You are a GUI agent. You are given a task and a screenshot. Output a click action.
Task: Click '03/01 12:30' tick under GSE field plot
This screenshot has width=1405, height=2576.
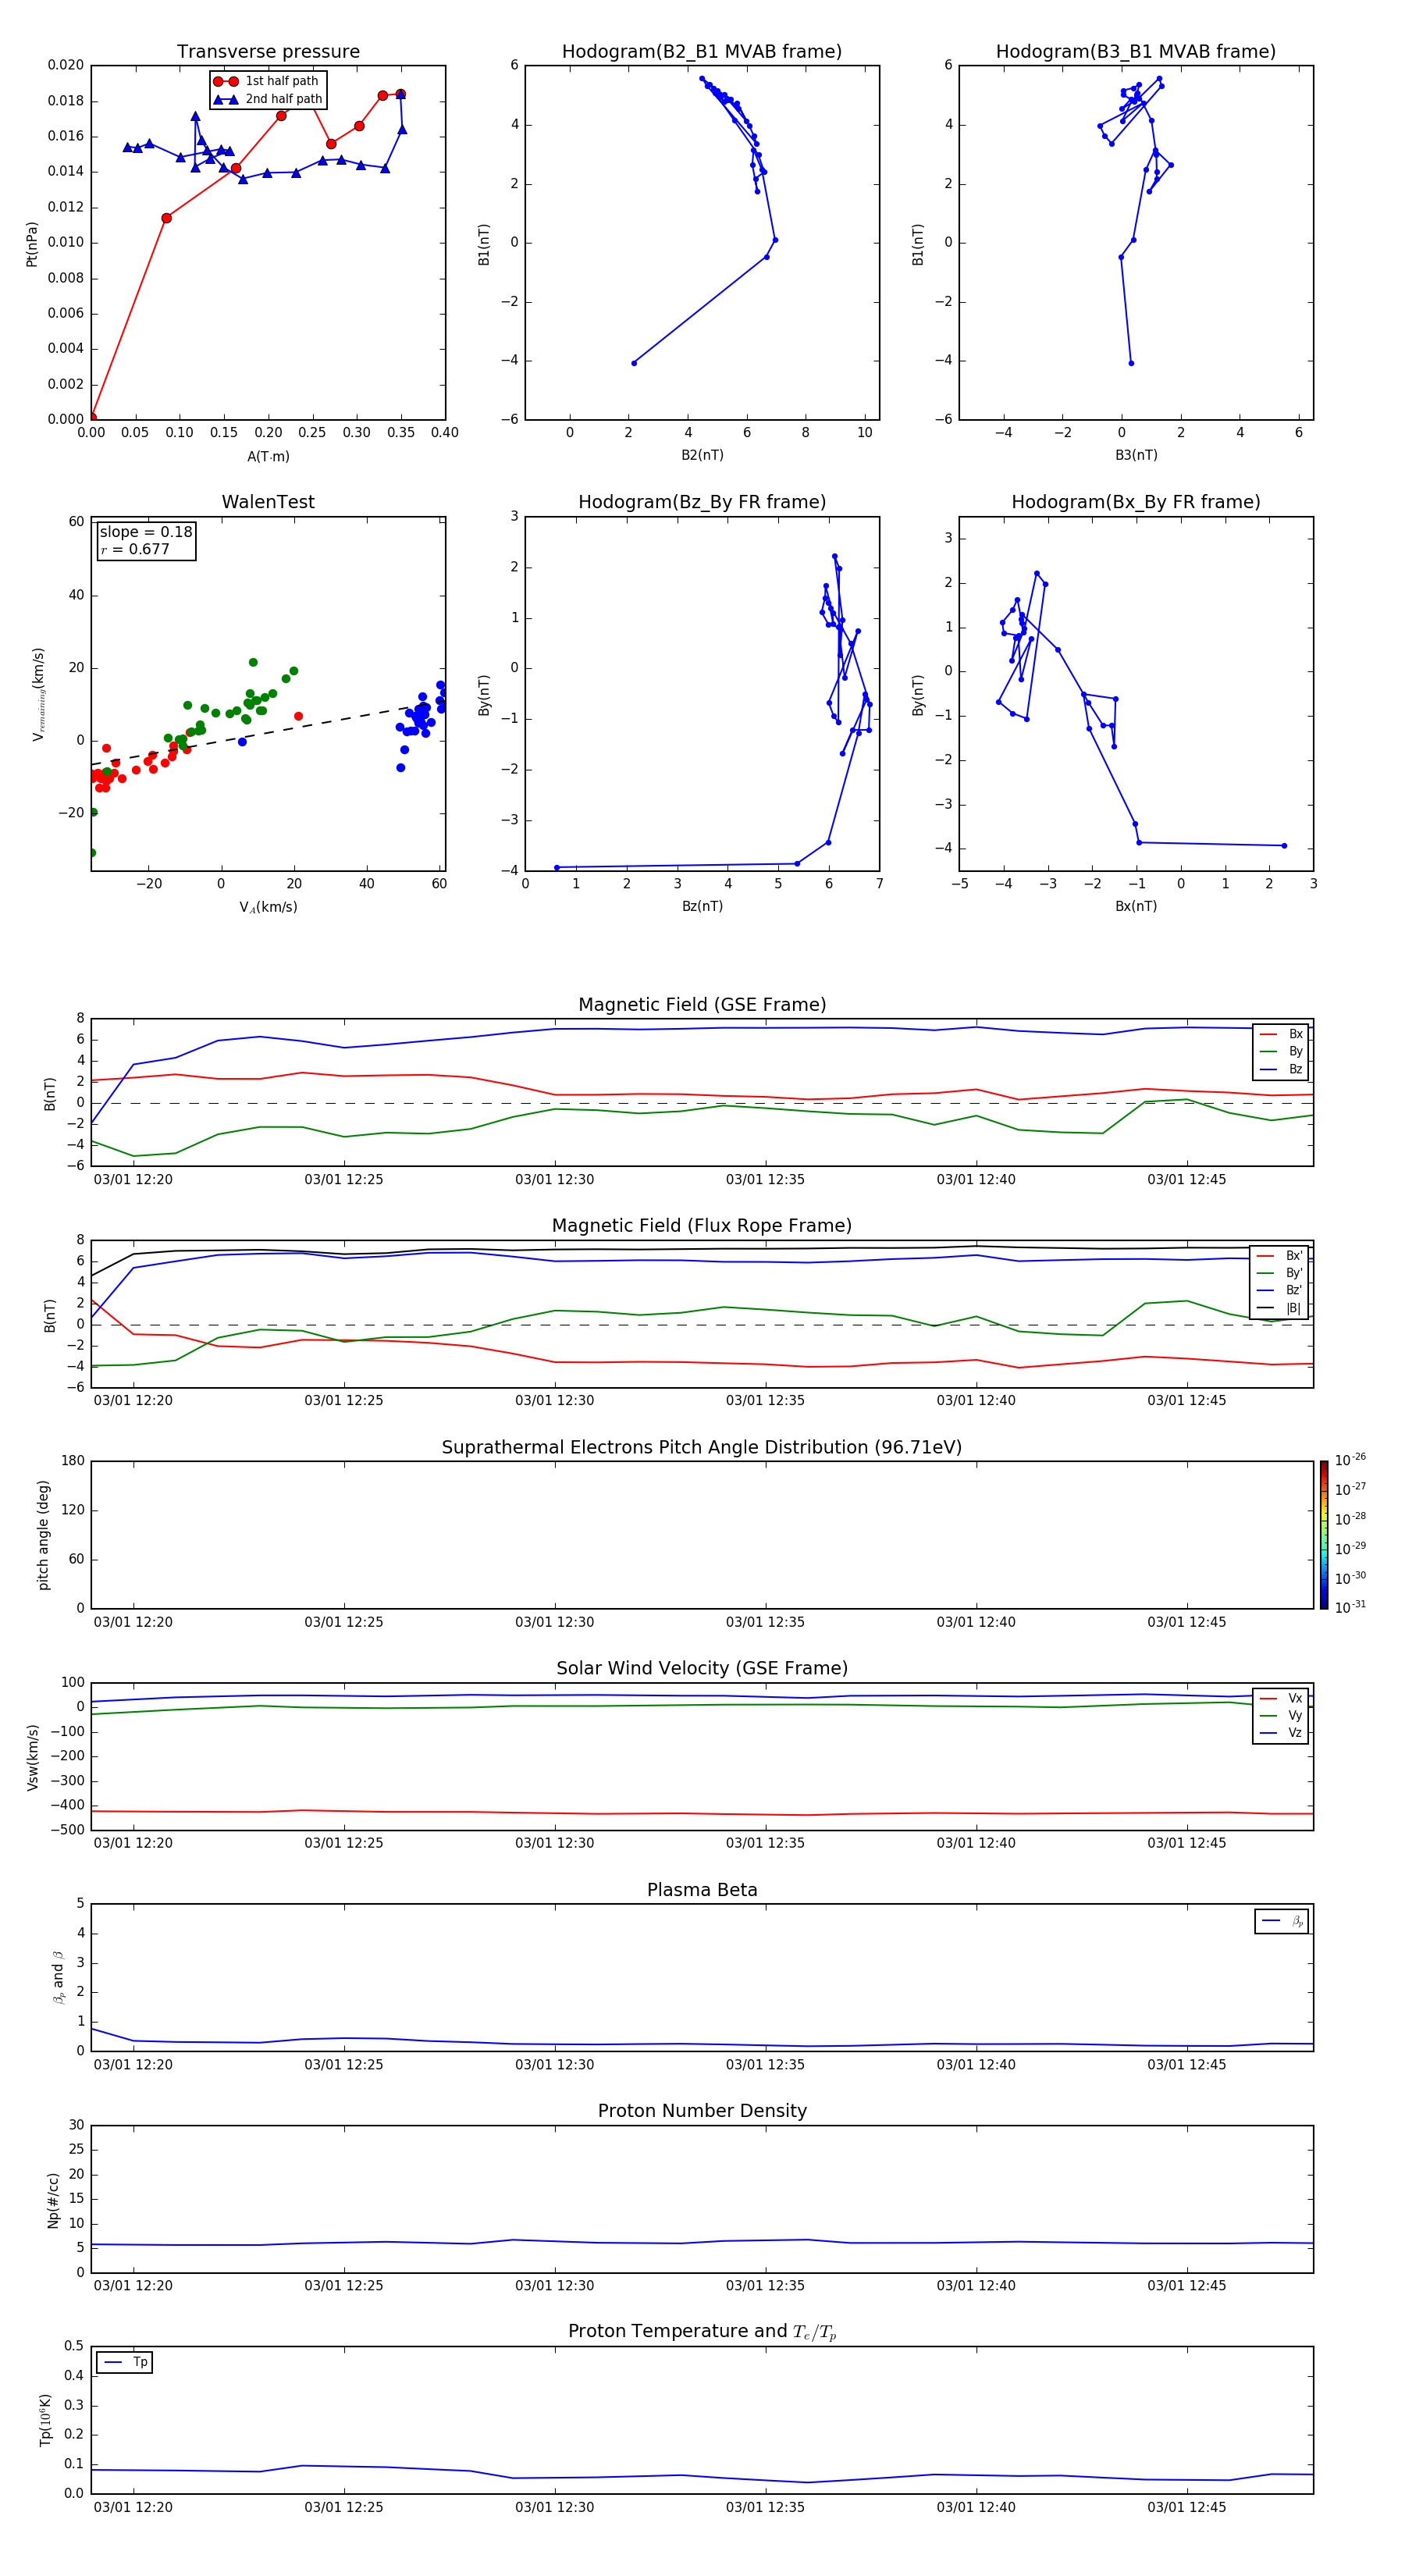click(x=554, y=1180)
